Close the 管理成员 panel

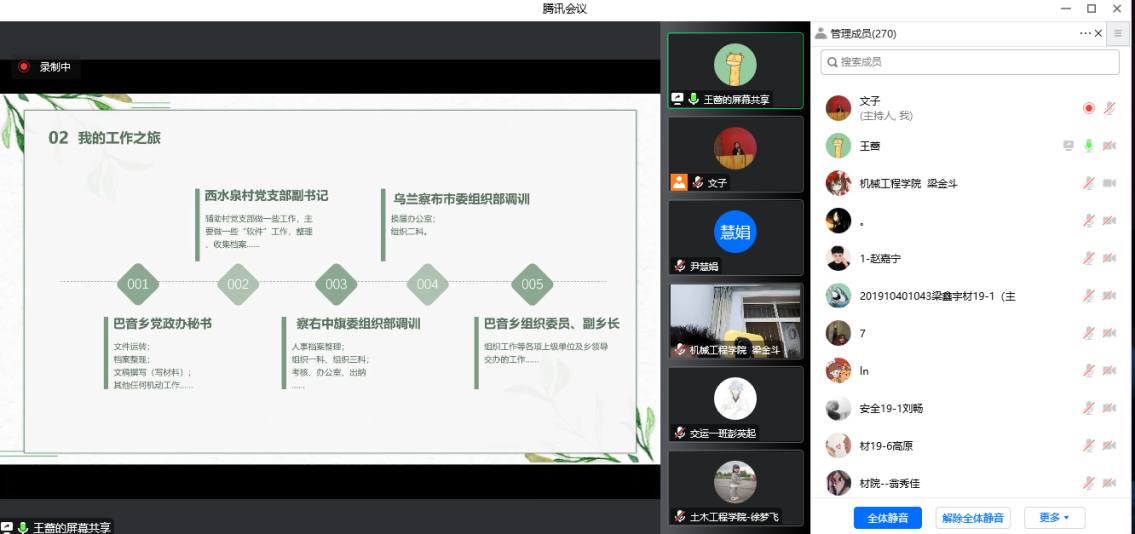(1099, 33)
